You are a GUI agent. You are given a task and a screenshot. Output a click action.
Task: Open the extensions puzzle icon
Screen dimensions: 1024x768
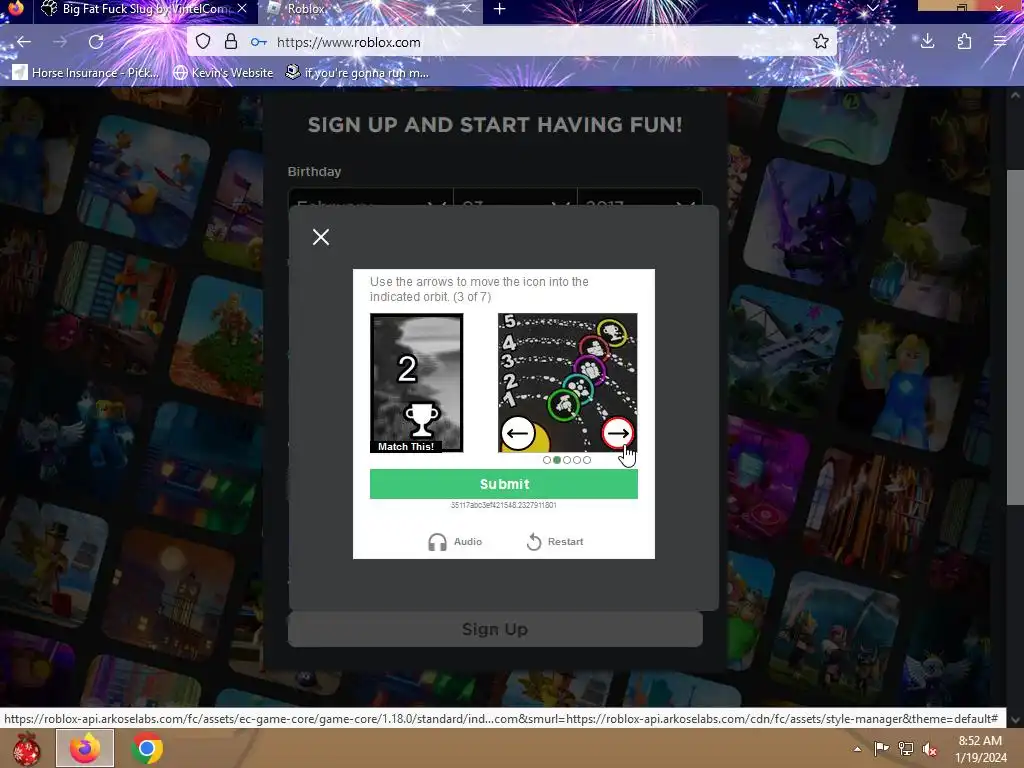point(964,42)
